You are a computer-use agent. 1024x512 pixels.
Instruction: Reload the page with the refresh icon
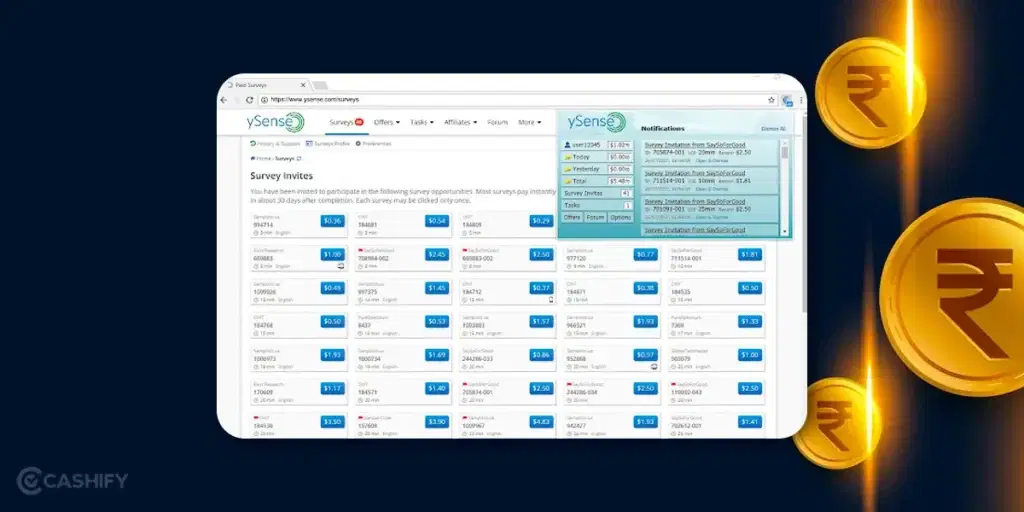249,100
